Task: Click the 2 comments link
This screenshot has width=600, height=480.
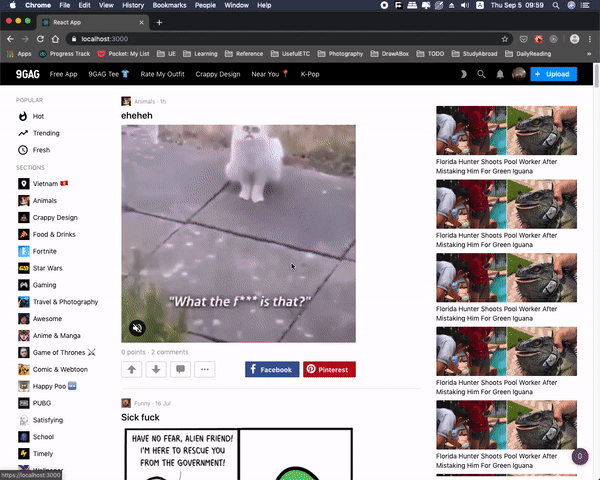Action: (170, 352)
